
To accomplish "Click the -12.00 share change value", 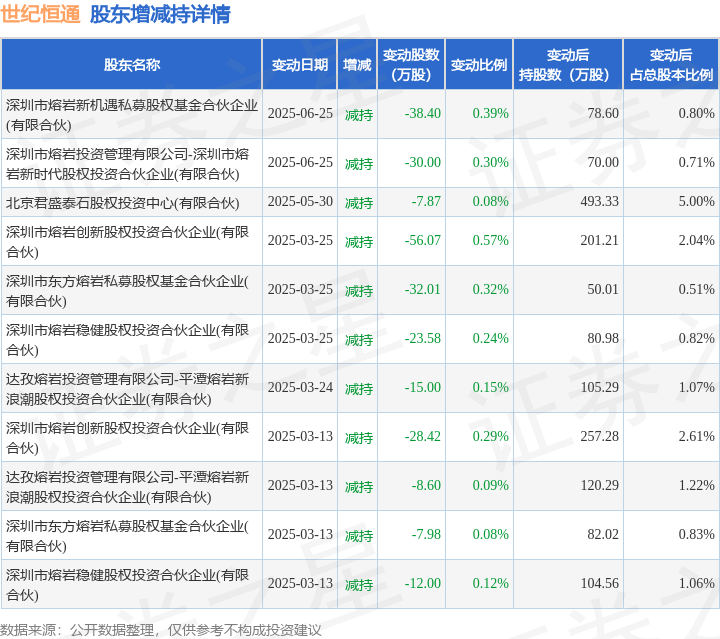I will coord(422,584).
